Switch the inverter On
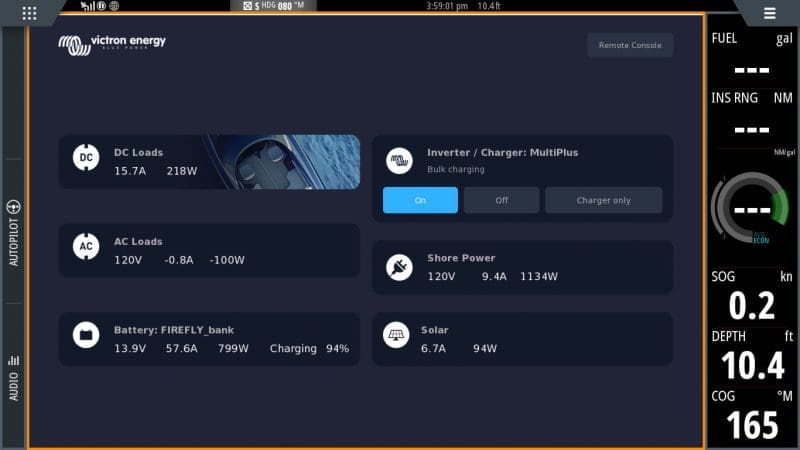The width and height of the screenshot is (800, 450). [420, 200]
